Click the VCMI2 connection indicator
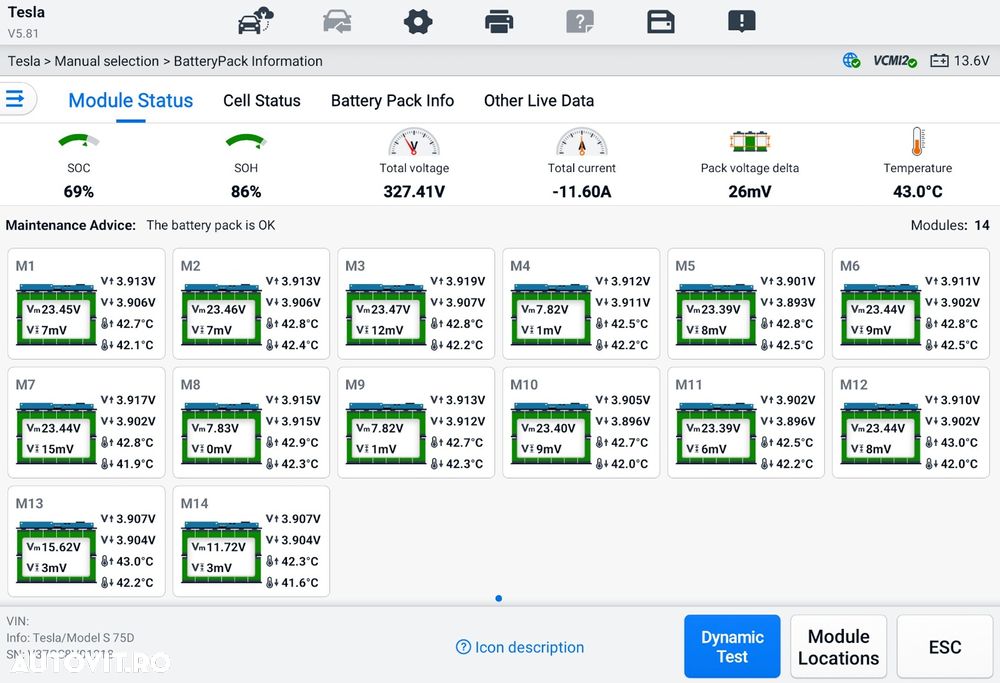This screenshot has height=683, width=1000. click(894, 61)
